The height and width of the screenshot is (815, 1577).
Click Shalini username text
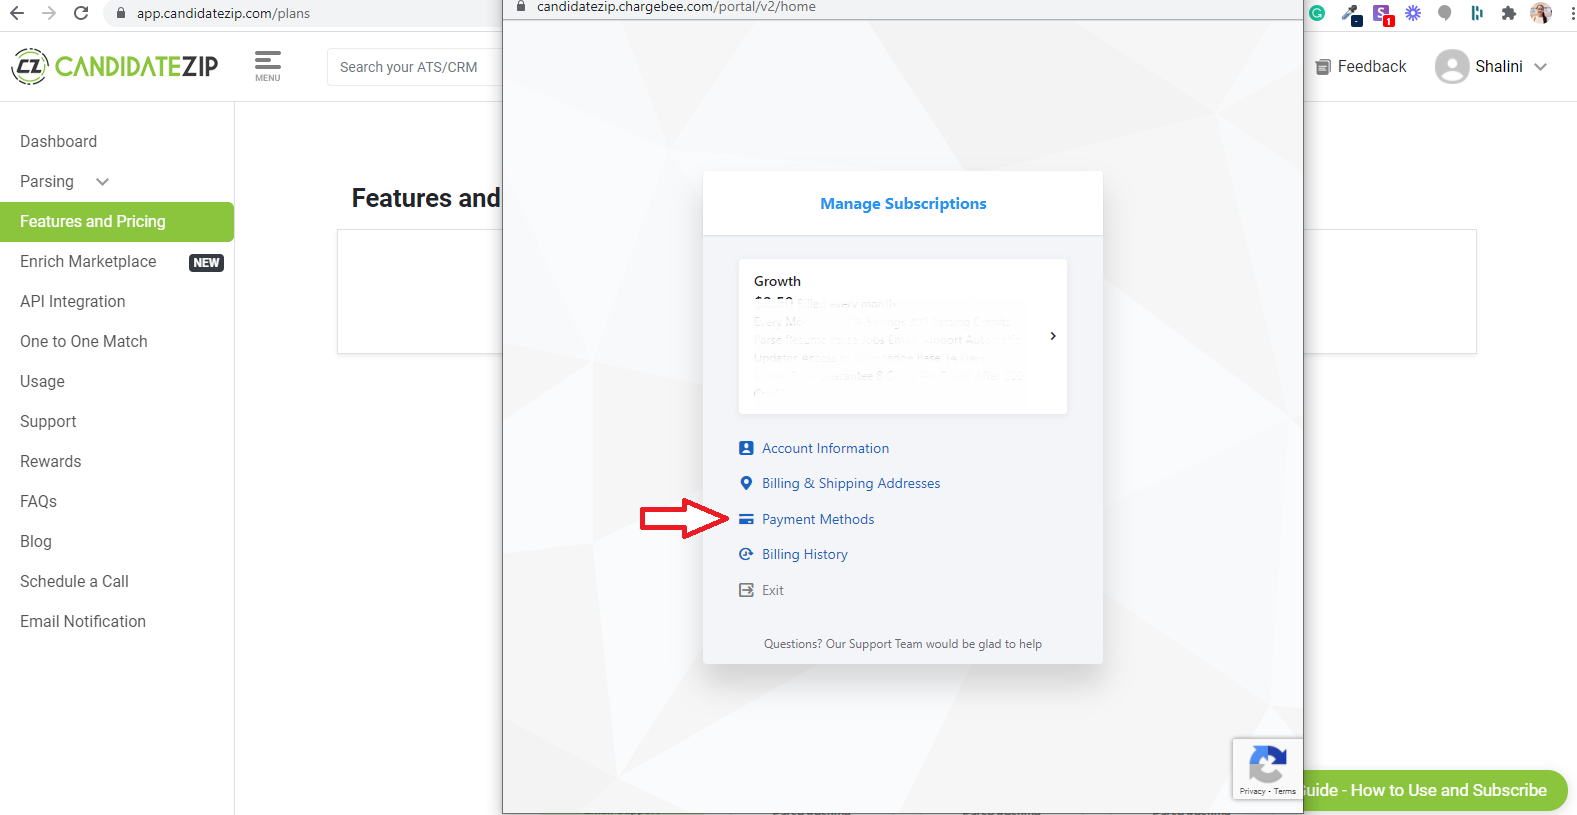tap(1499, 66)
